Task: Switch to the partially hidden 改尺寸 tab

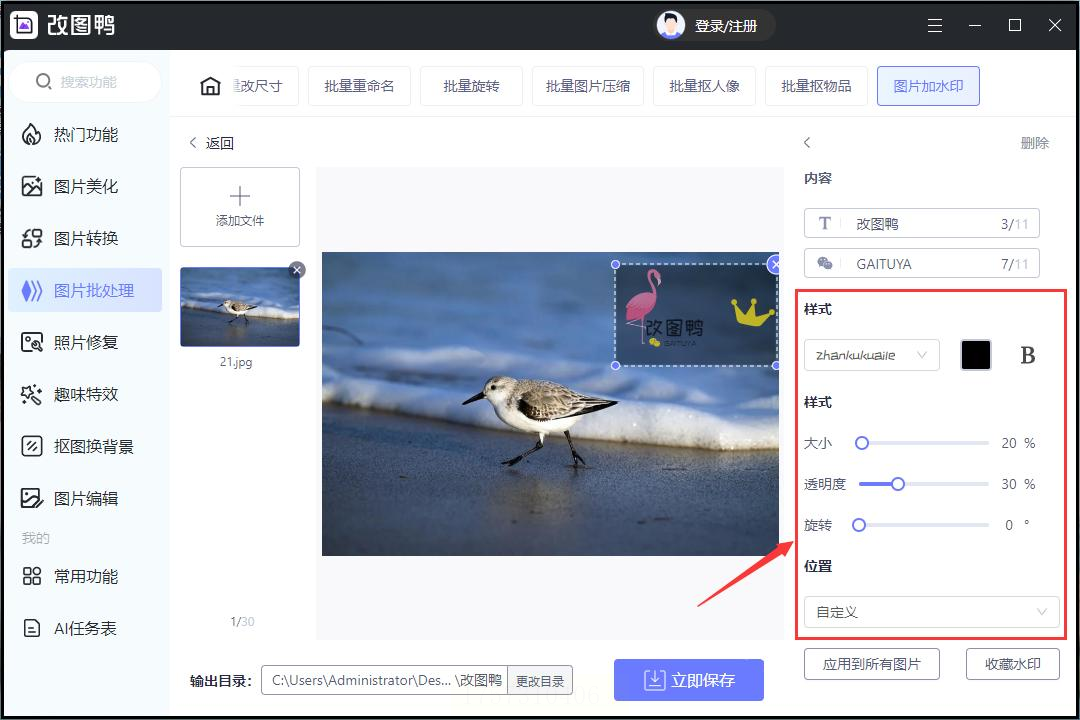Action: click(266, 86)
